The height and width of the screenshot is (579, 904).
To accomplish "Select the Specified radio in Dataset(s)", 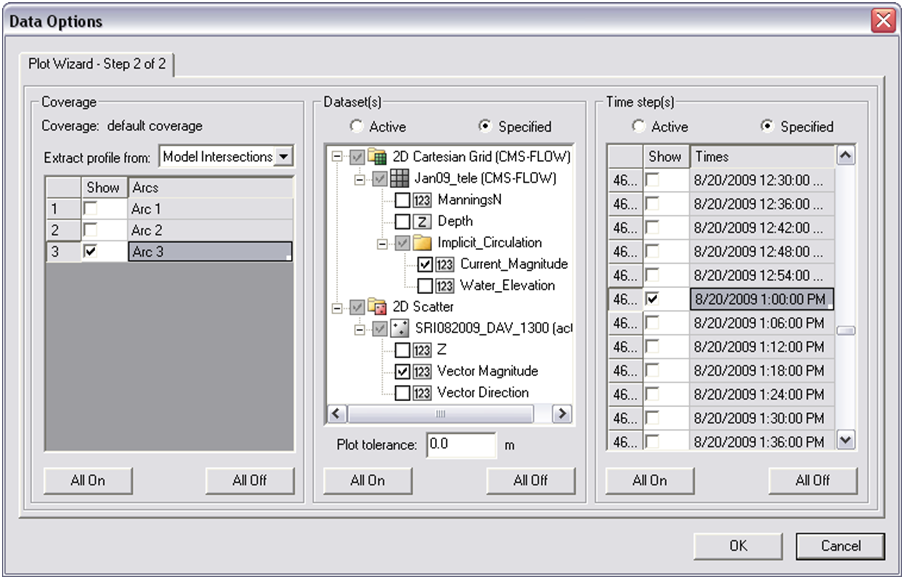I will tap(485, 126).
